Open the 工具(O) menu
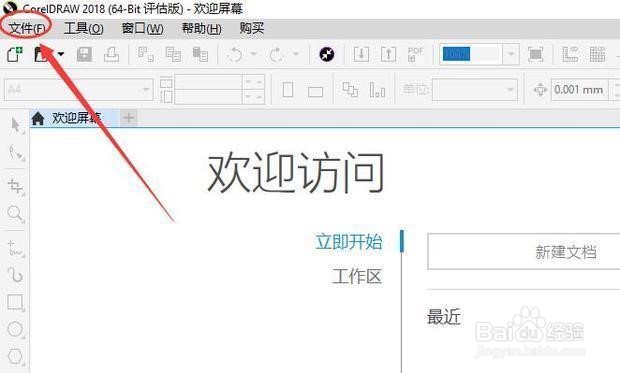Screen dimensions: 620x373 point(83,28)
